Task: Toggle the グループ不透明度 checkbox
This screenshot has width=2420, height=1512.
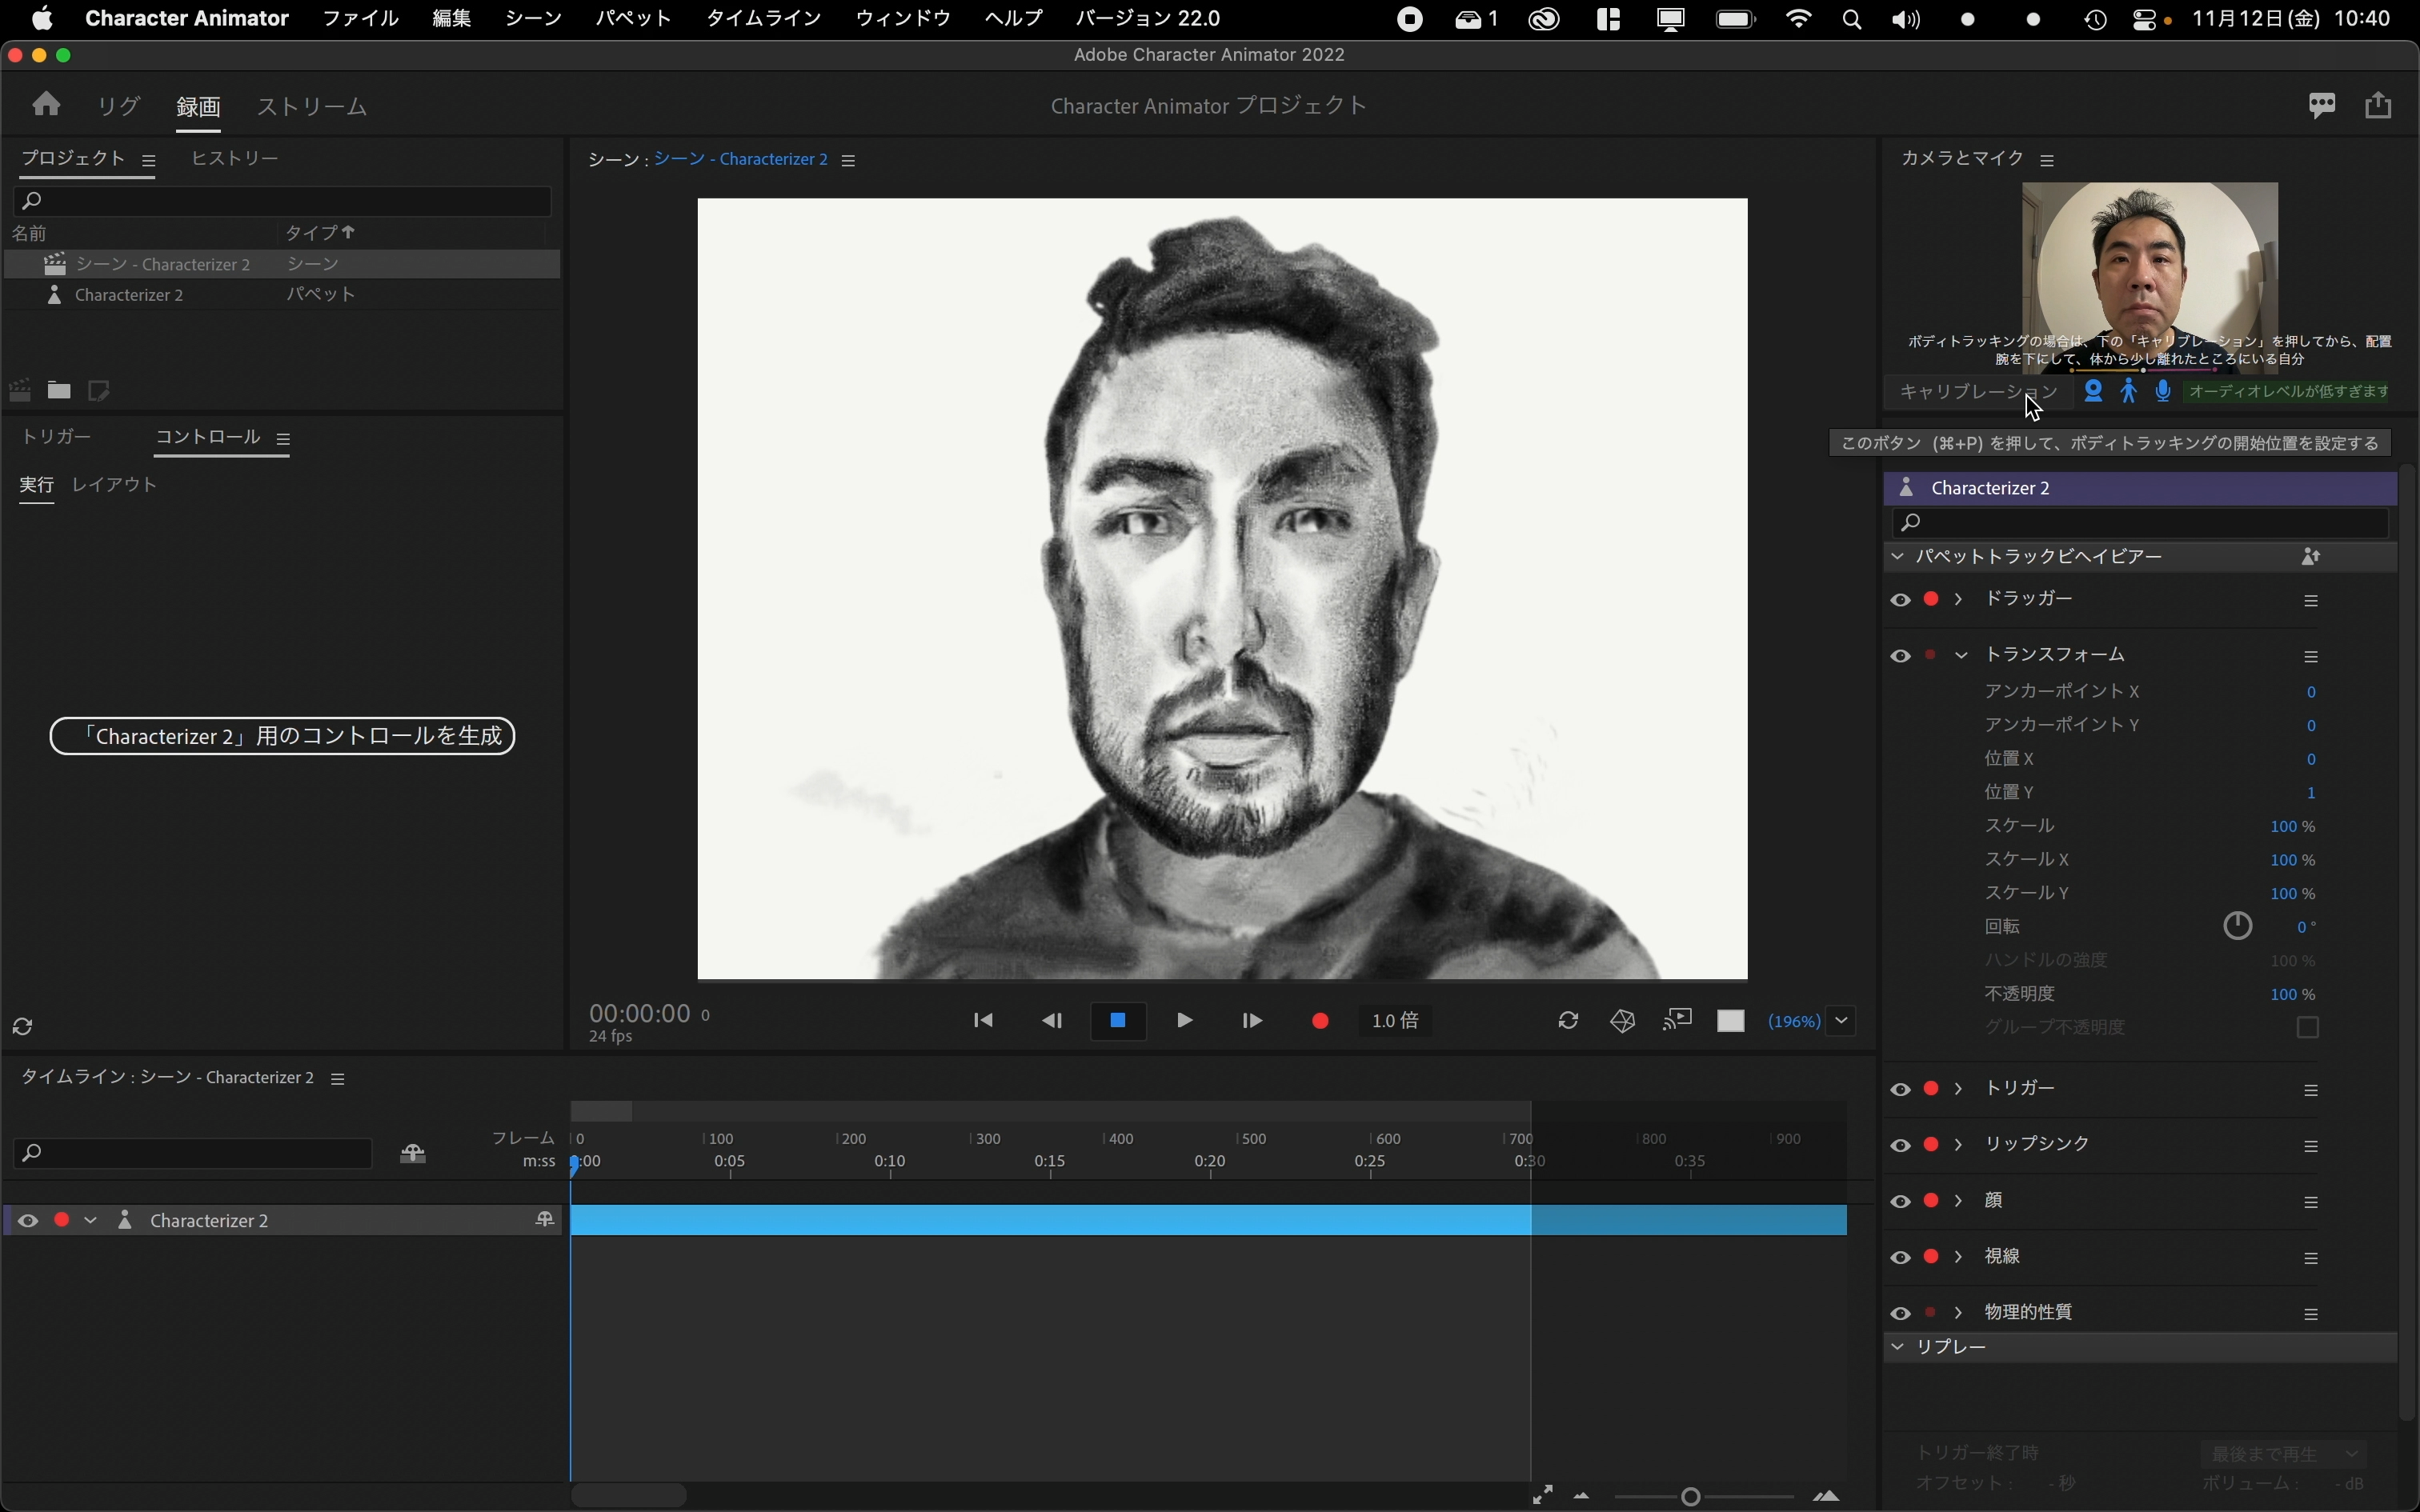Action: 2307,1028
